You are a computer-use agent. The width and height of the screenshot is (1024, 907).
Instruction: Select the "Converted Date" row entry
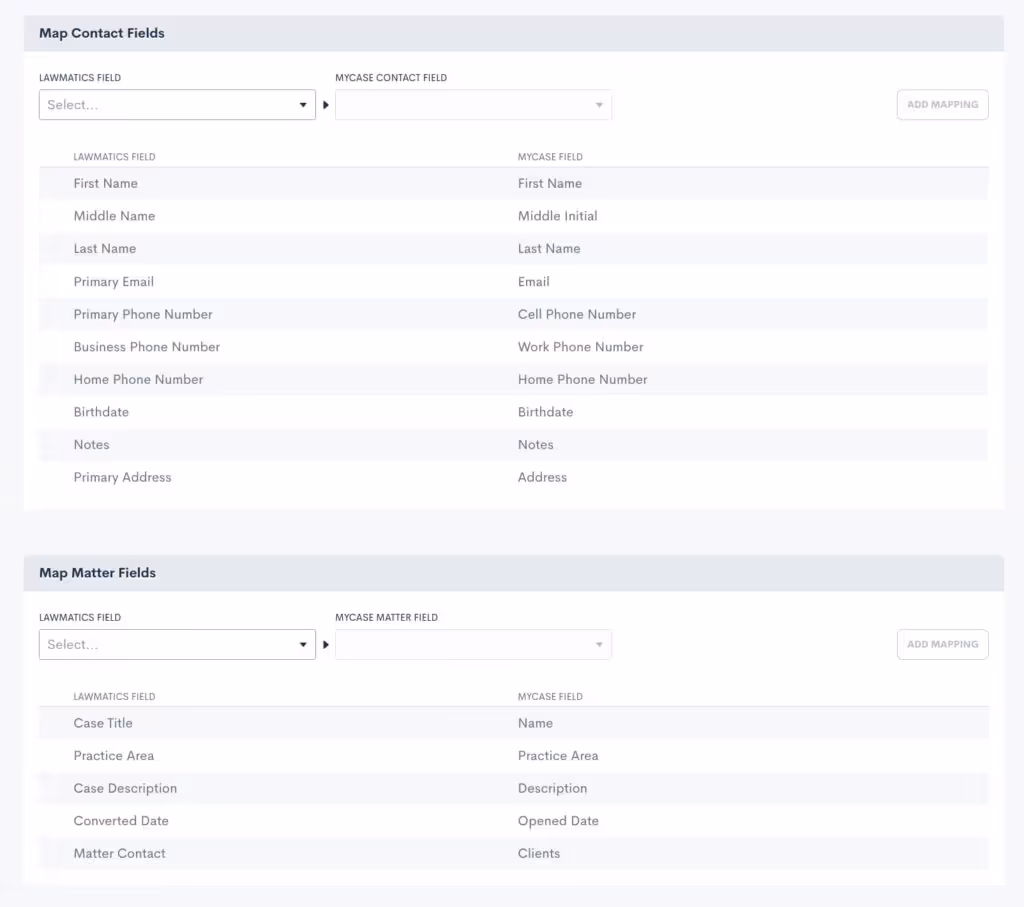(121, 821)
